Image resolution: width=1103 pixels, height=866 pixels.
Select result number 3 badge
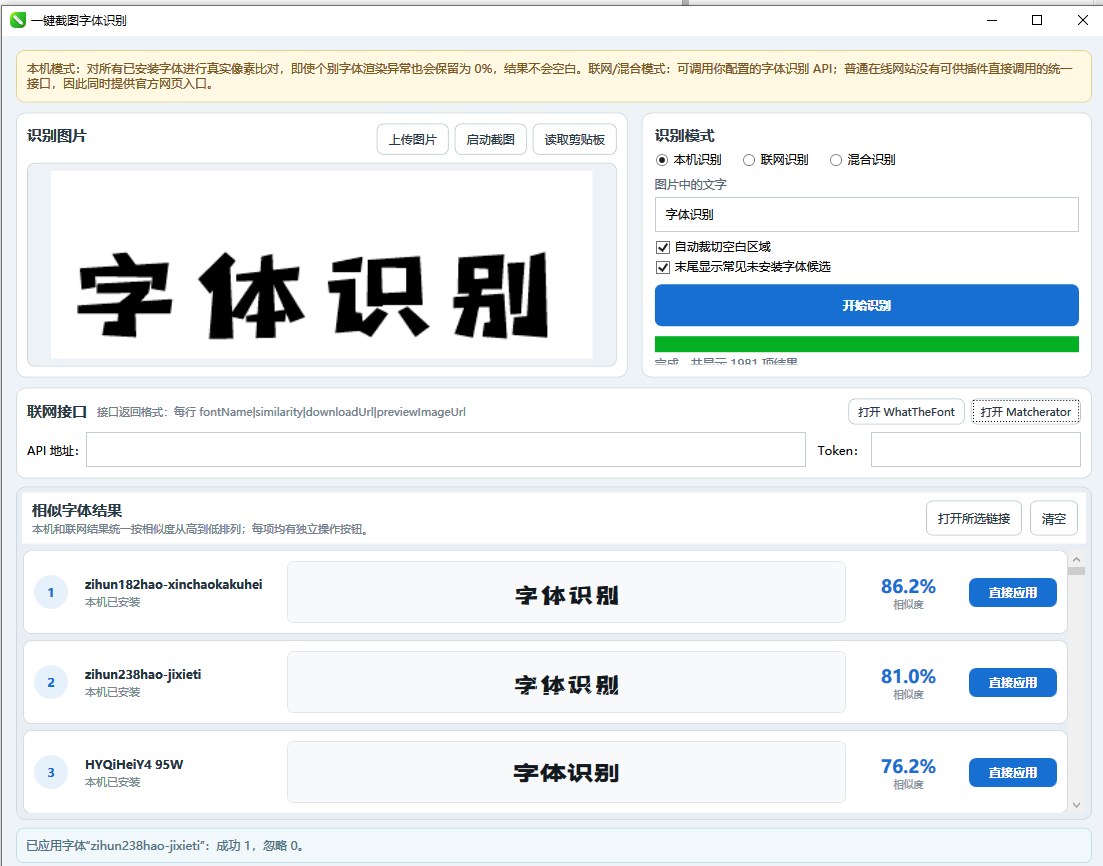pos(51,772)
